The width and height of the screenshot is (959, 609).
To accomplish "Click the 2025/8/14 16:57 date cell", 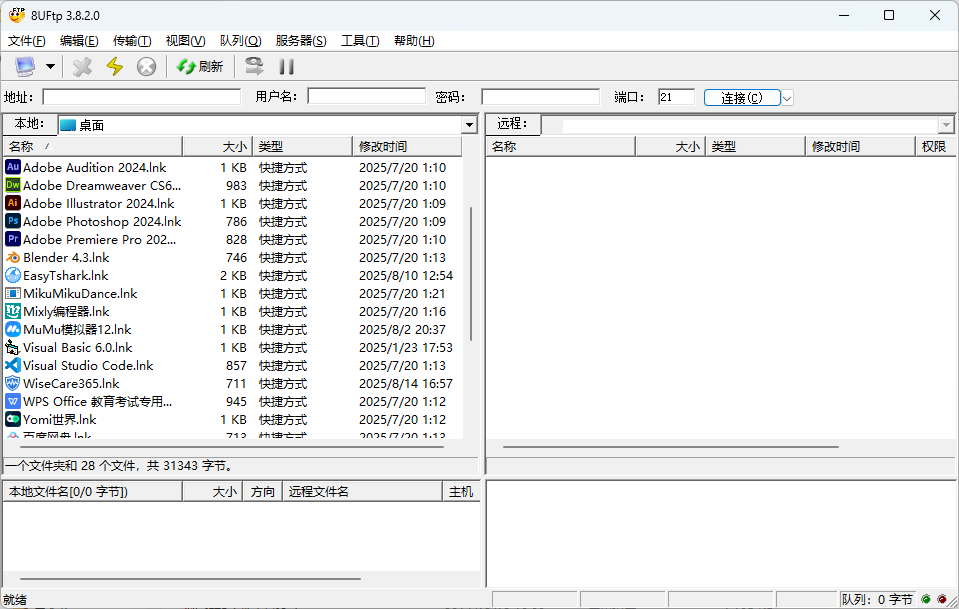I will point(405,383).
